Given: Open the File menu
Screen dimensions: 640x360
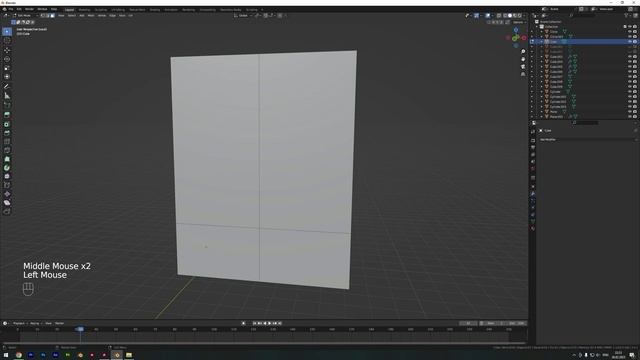Looking at the screenshot, I should coord(11,9).
